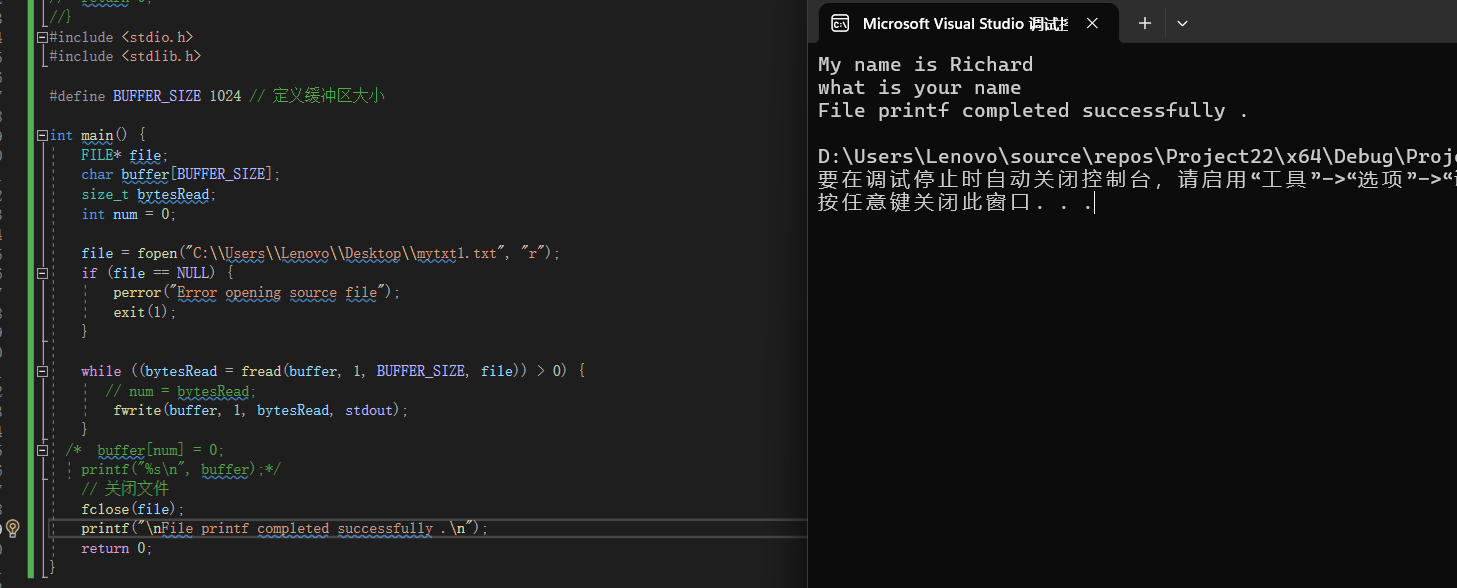The image size is (1457, 588).
Task: Click console line "File printf completed successfully ."
Action: [x=1033, y=111]
